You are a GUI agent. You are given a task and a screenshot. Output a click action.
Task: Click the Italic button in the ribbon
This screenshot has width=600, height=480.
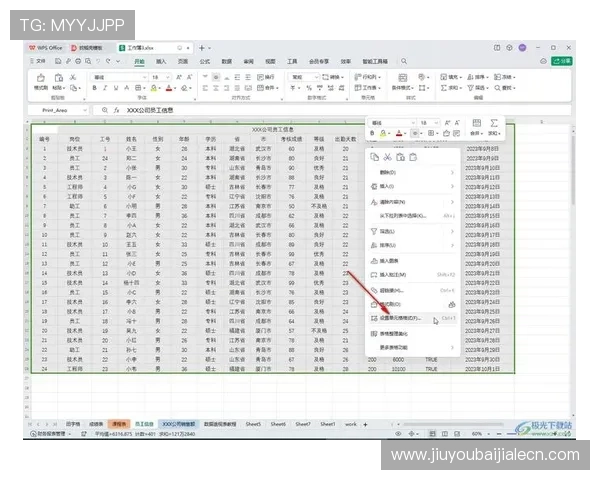pyautogui.click(x=105, y=88)
